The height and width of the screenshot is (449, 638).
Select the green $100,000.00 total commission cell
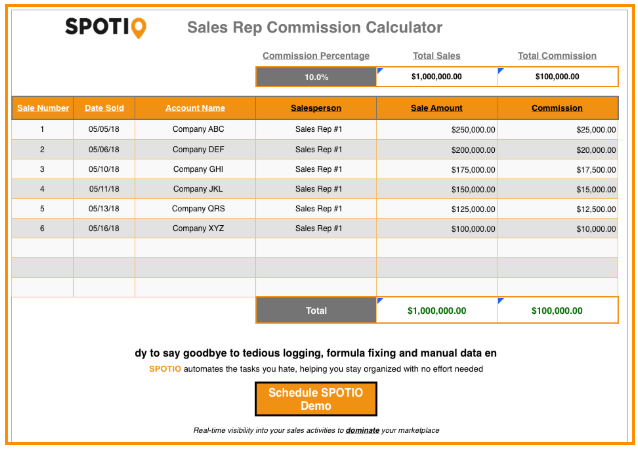click(x=557, y=311)
